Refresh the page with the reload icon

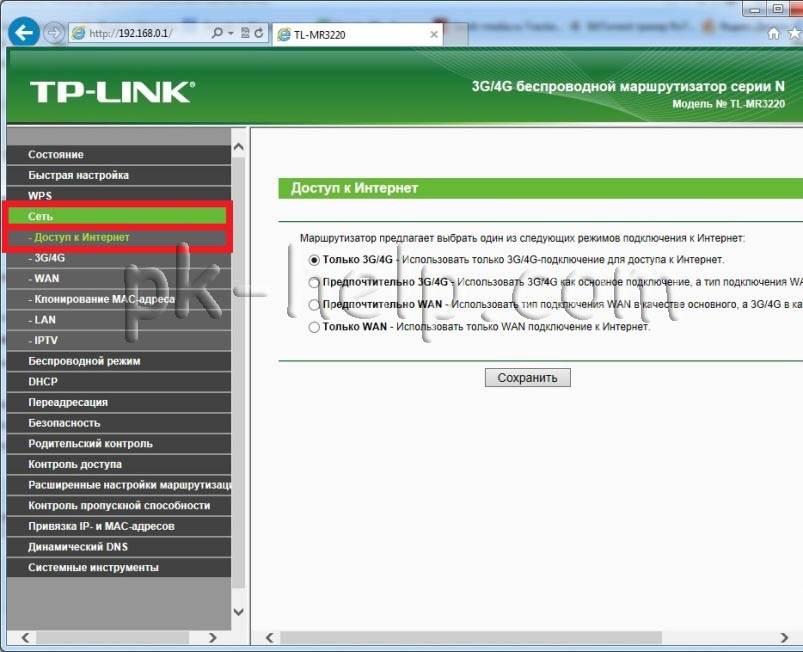259,33
